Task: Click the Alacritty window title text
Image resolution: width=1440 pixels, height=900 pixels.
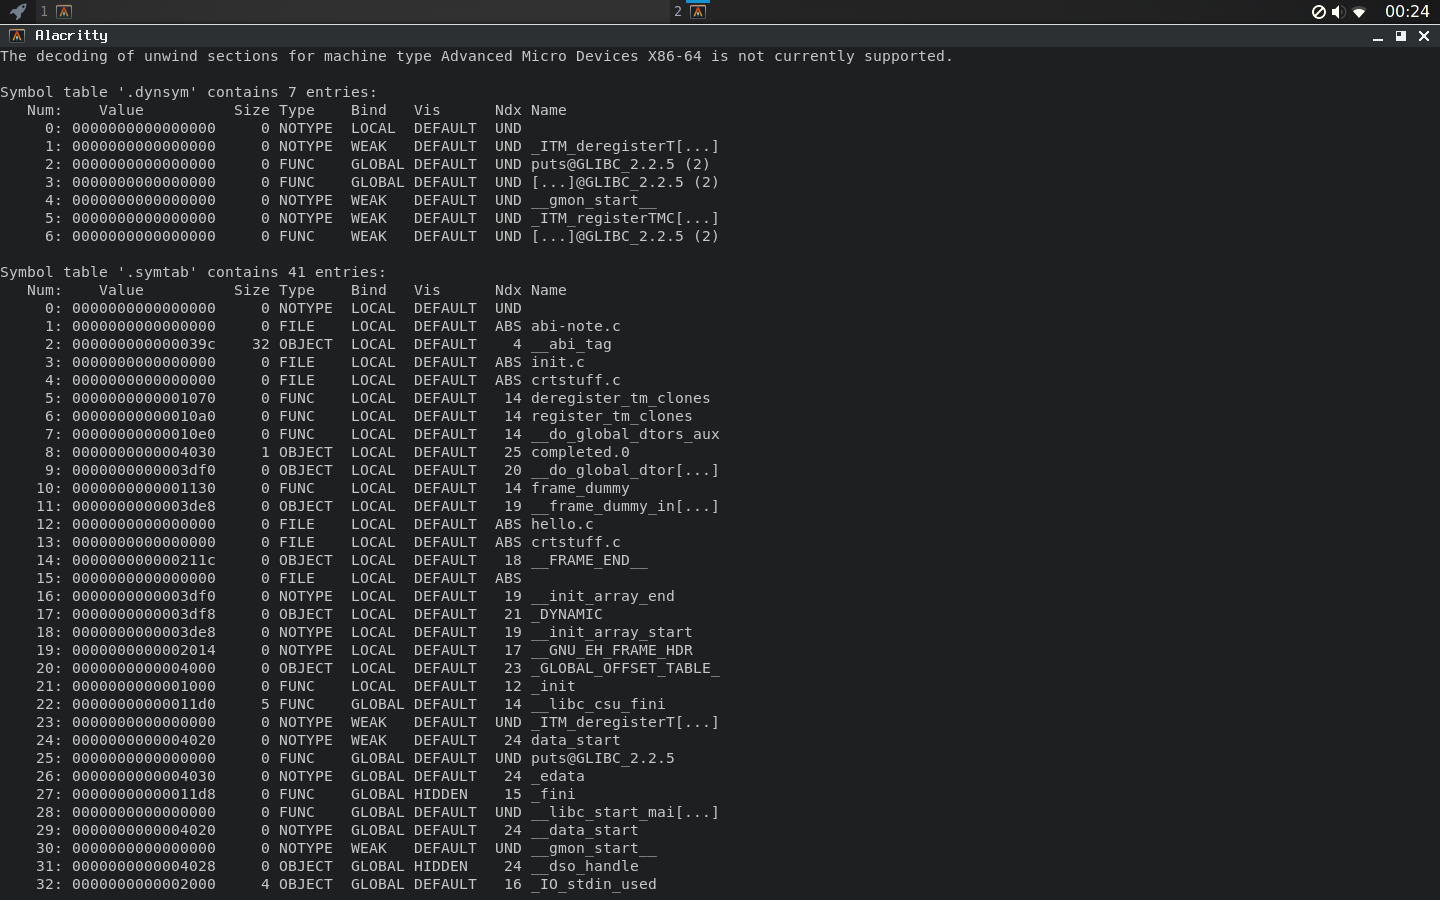Action: point(71,35)
